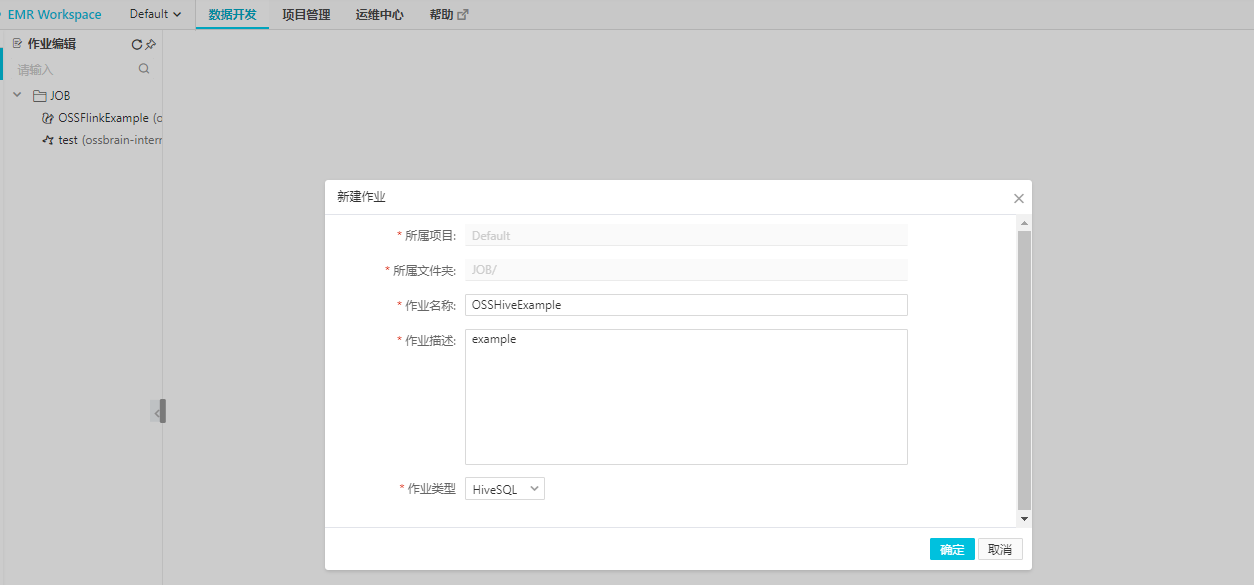The height and width of the screenshot is (585, 1254).
Task: Open the 帮助 external link
Action: click(x=448, y=15)
